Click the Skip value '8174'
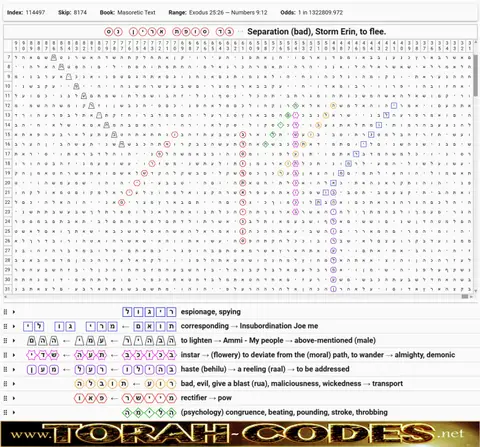Viewport: 480px width, 447px height. (80, 13)
